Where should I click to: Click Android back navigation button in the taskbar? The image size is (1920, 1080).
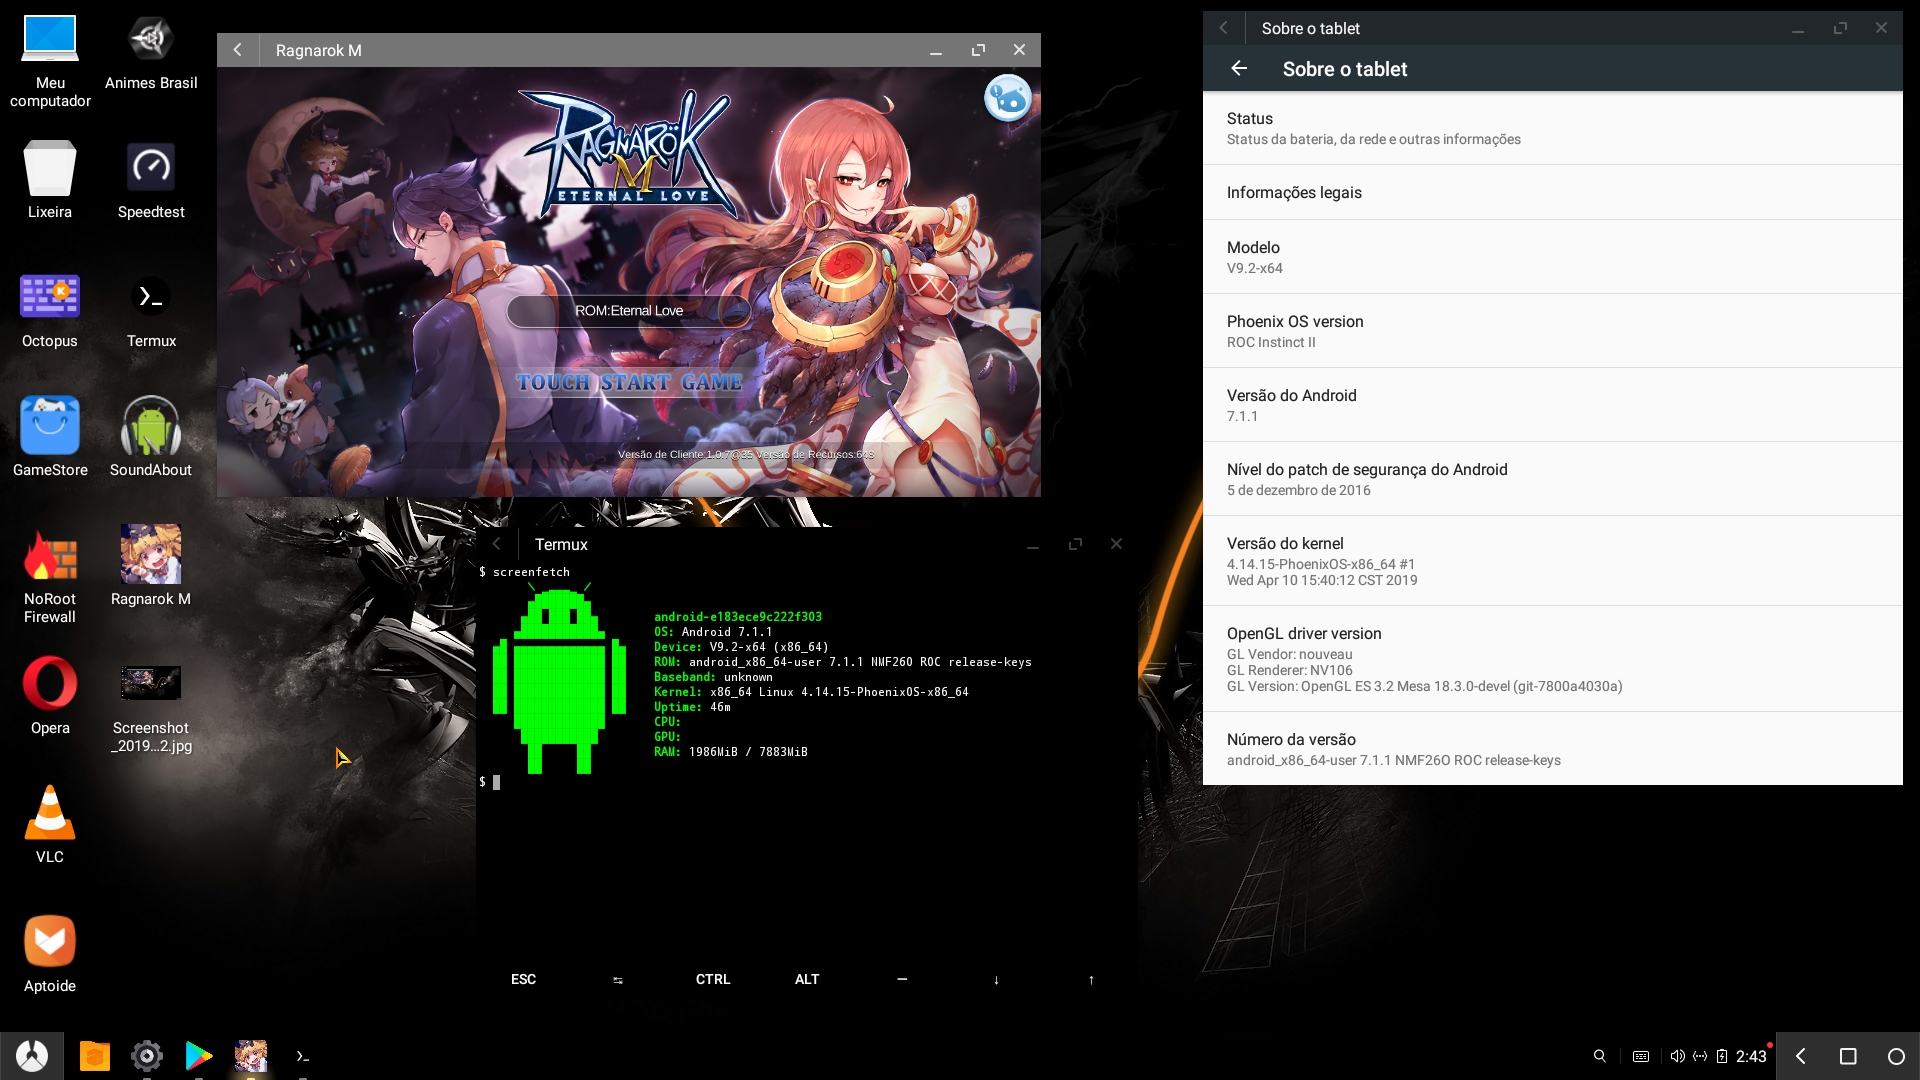(x=1801, y=1056)
